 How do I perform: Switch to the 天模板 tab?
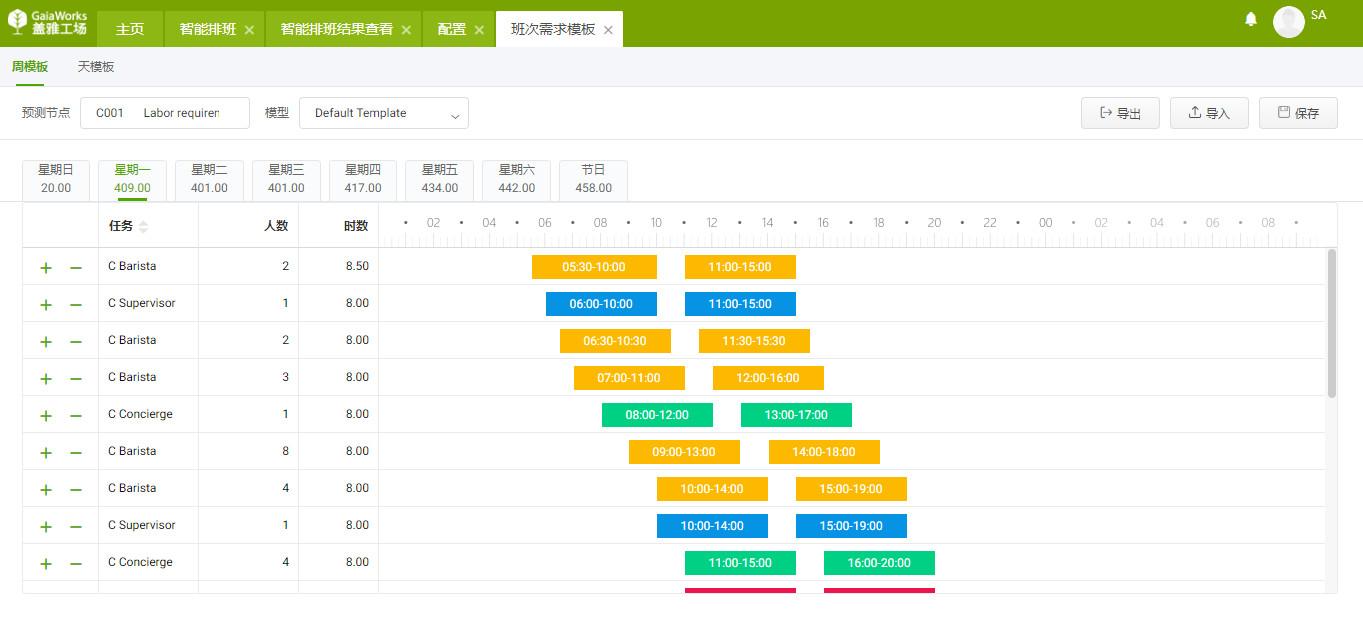click(96, 66)
